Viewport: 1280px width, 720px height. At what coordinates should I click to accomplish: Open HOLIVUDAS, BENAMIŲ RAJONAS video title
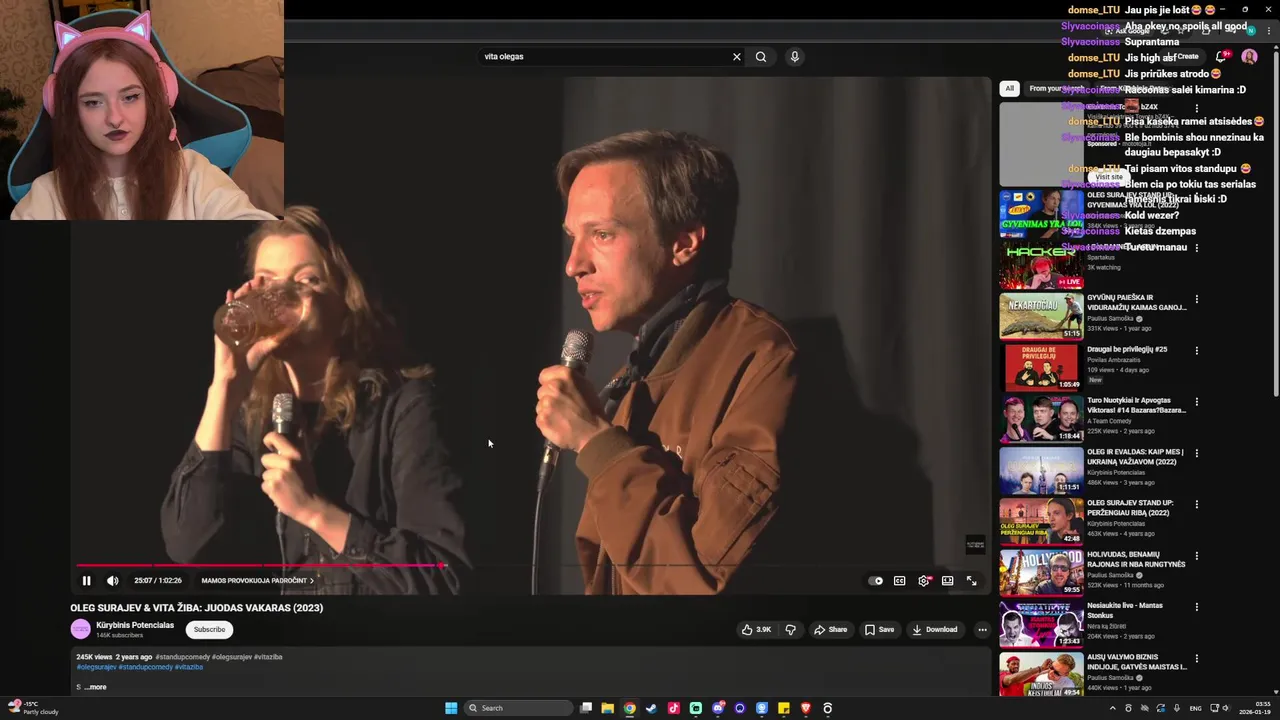coord(1136,559)
